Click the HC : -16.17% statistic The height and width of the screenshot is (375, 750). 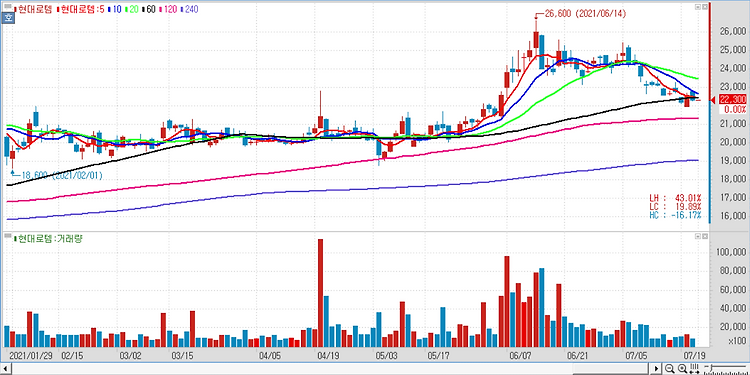pos(675,215)
